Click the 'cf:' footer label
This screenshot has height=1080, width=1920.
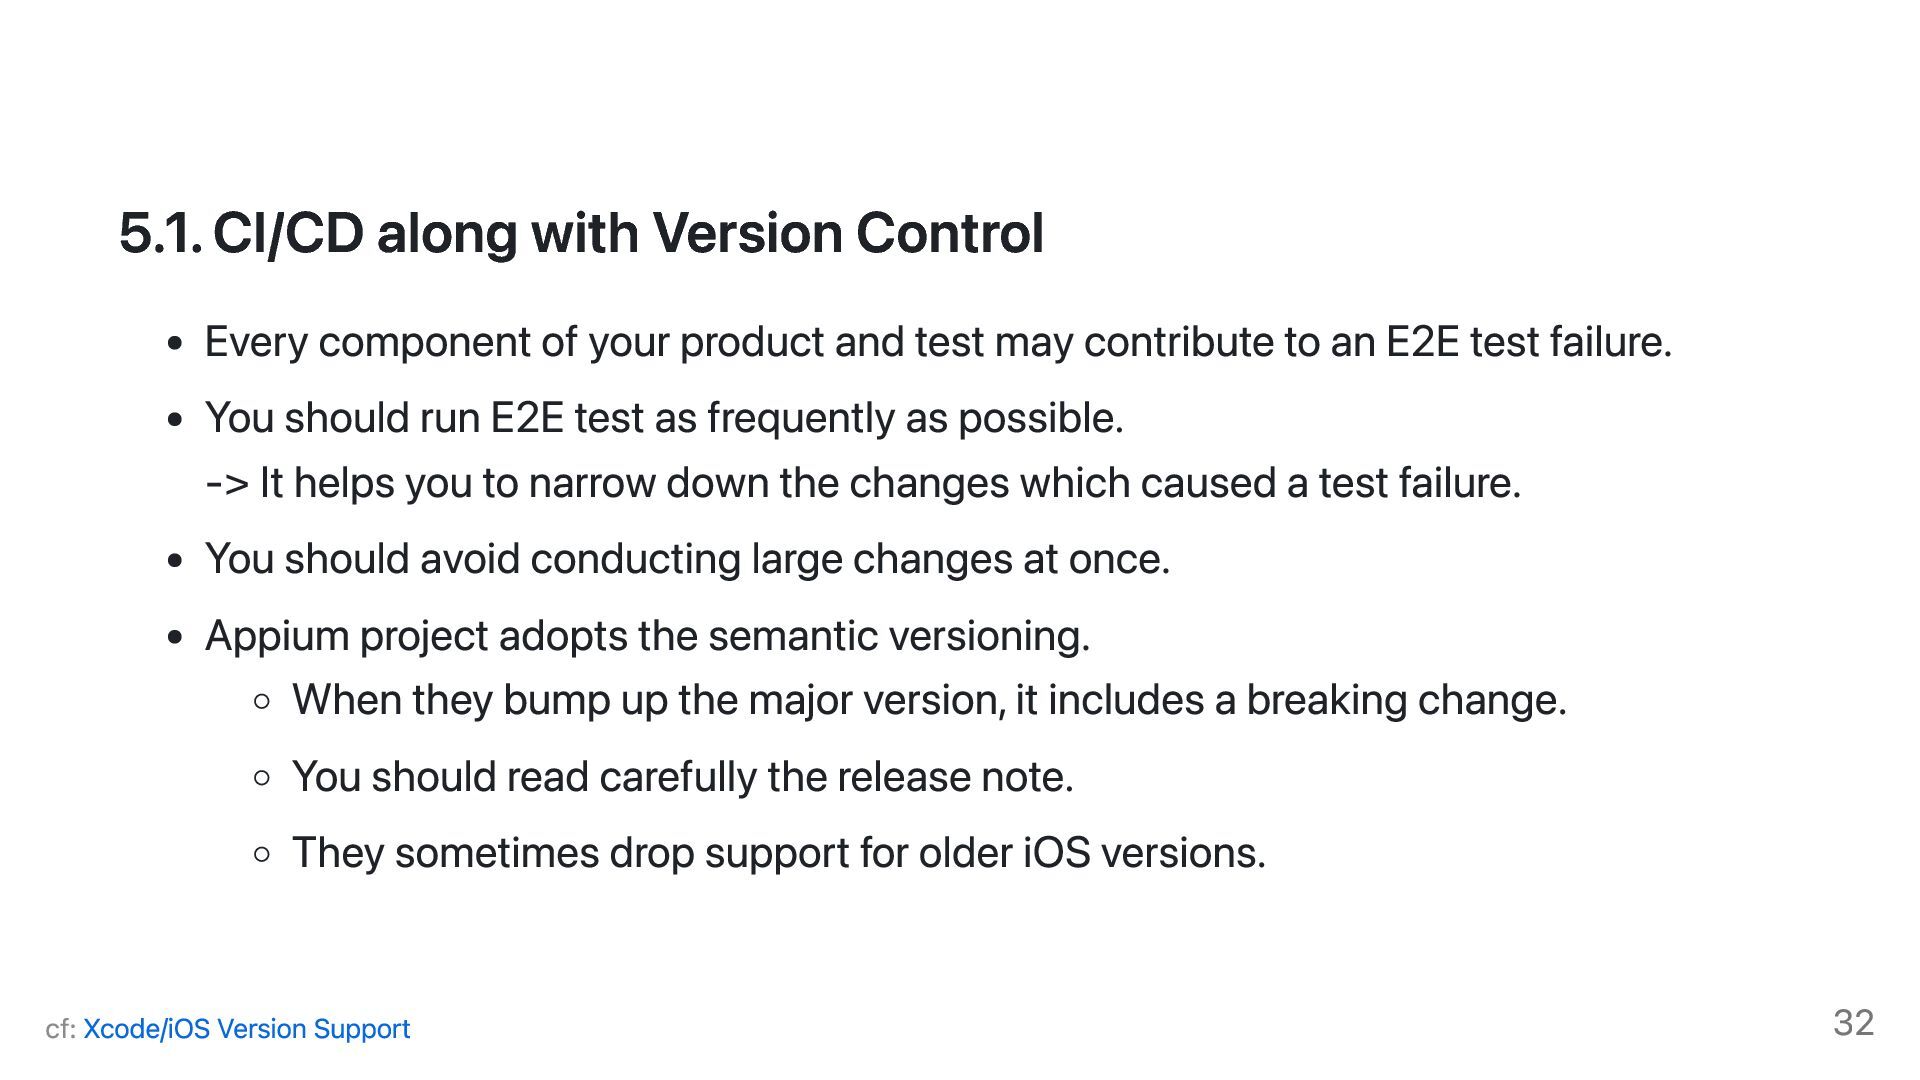click(60, 1029)
